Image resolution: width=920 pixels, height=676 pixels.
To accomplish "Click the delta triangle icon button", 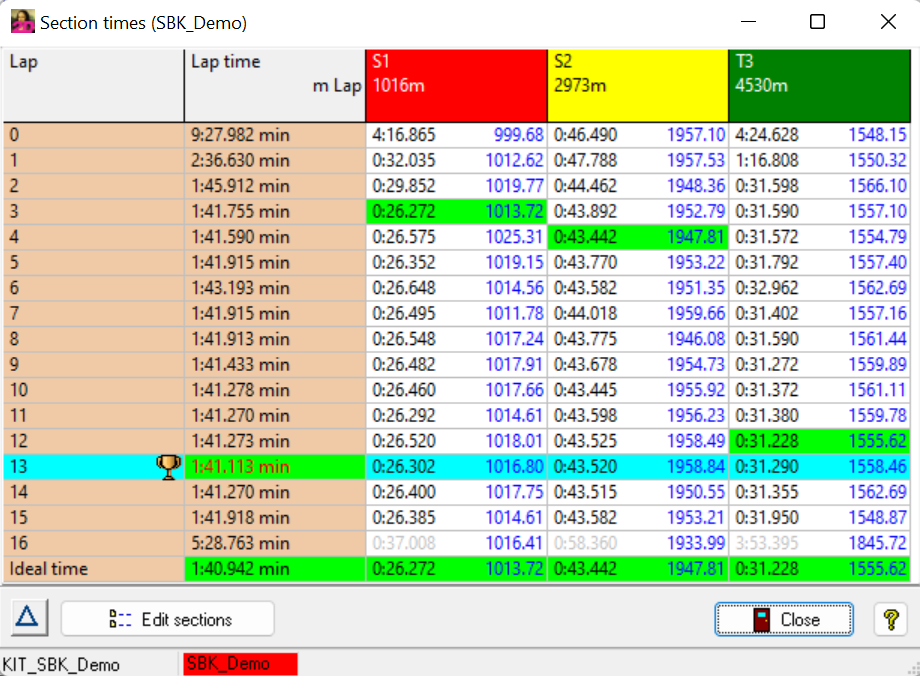I will [27, 619].
